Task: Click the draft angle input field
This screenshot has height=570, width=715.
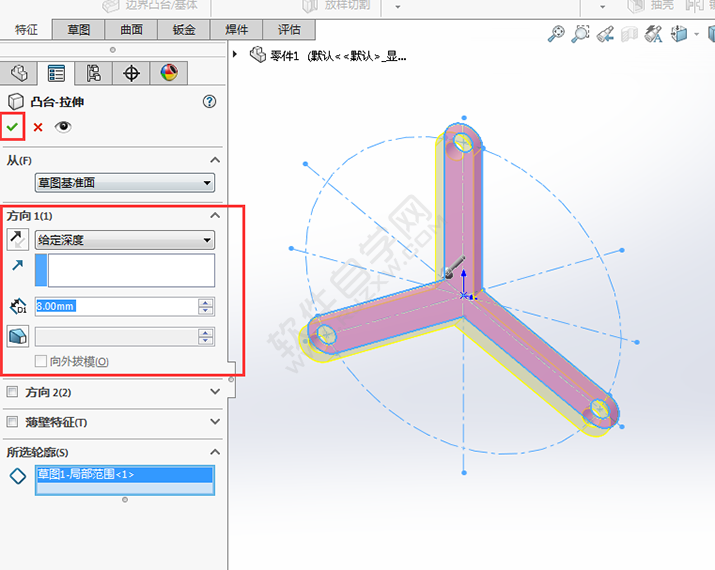Action: point(116,337)
